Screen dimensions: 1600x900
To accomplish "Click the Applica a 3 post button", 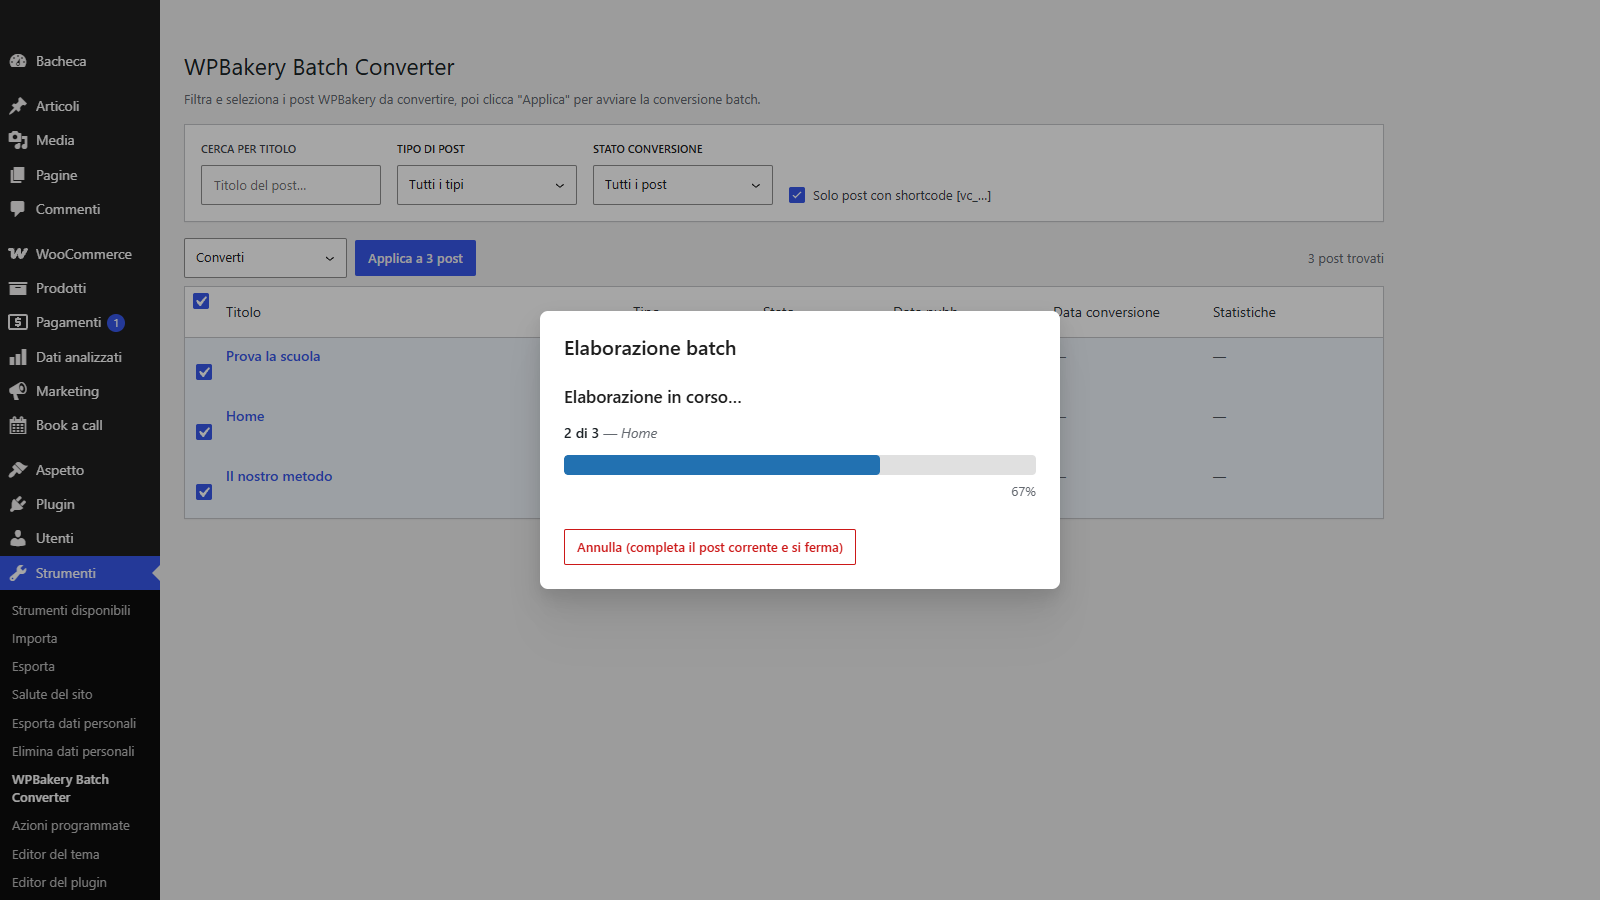I will tap(415, 258).
